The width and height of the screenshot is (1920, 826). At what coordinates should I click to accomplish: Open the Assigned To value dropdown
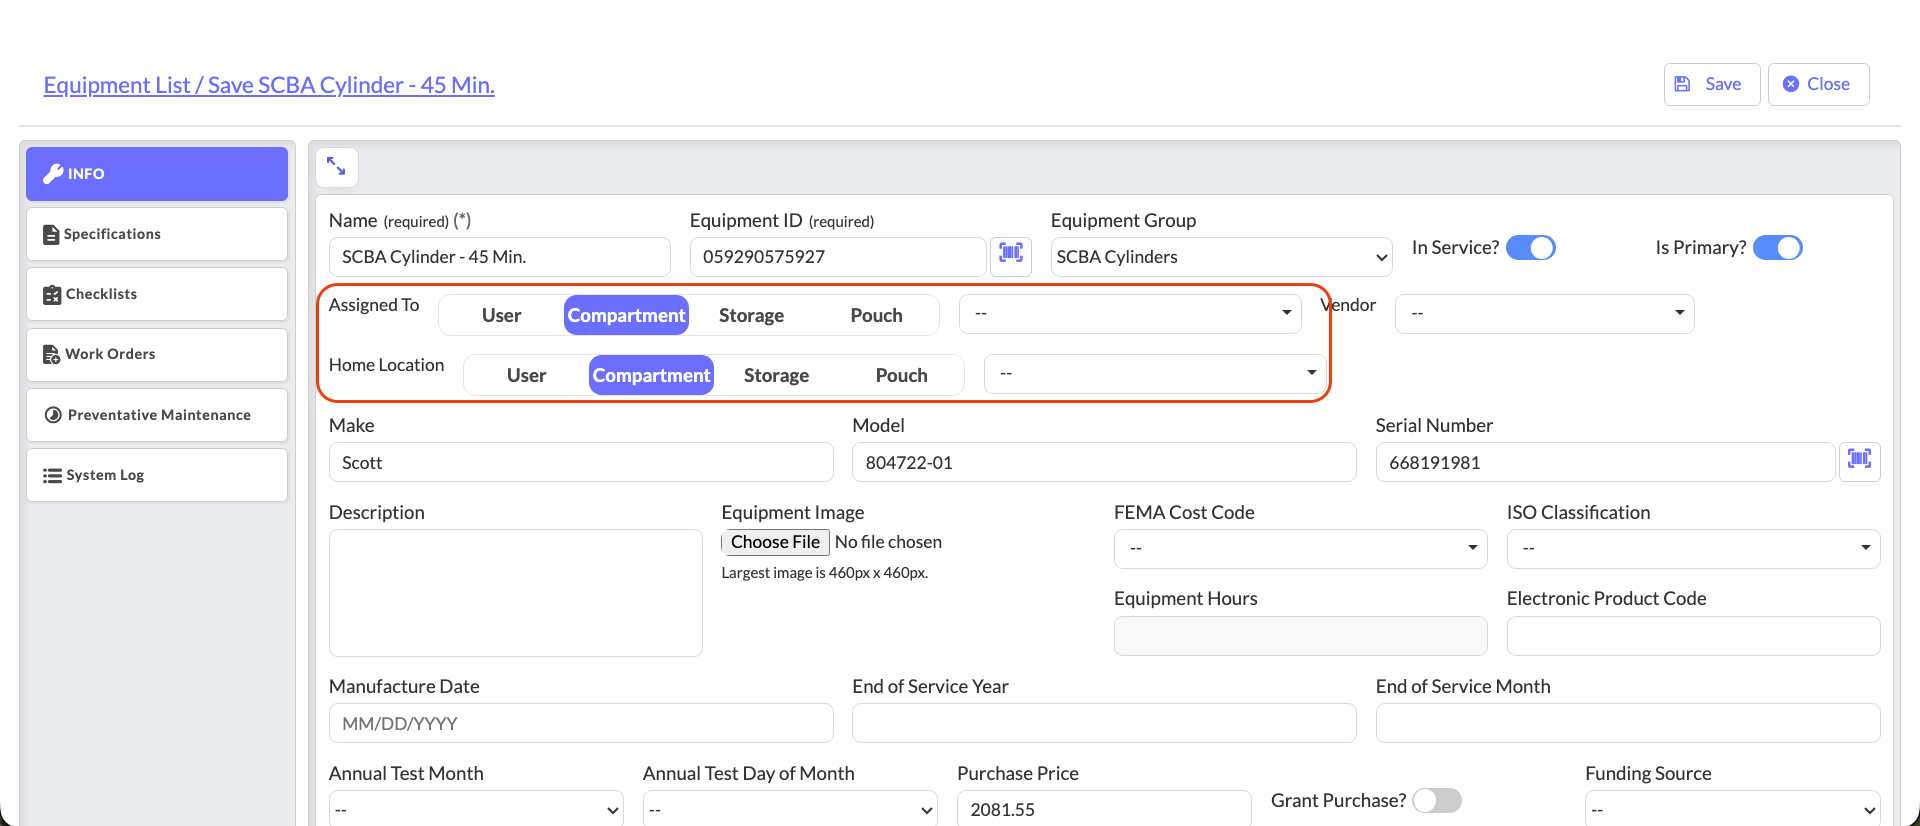(1130, 314)
